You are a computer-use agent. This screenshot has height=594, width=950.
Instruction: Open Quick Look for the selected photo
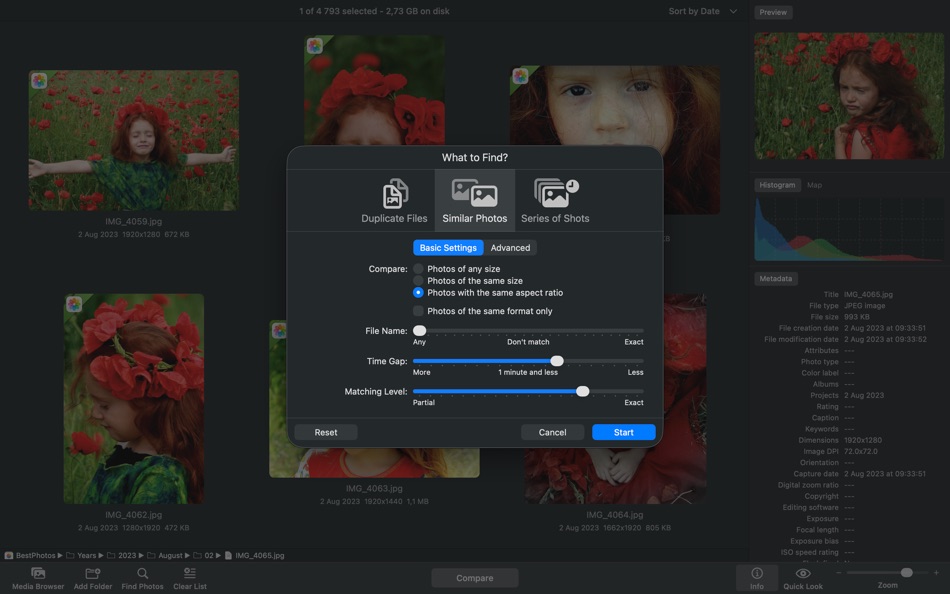tap(802, 578)
